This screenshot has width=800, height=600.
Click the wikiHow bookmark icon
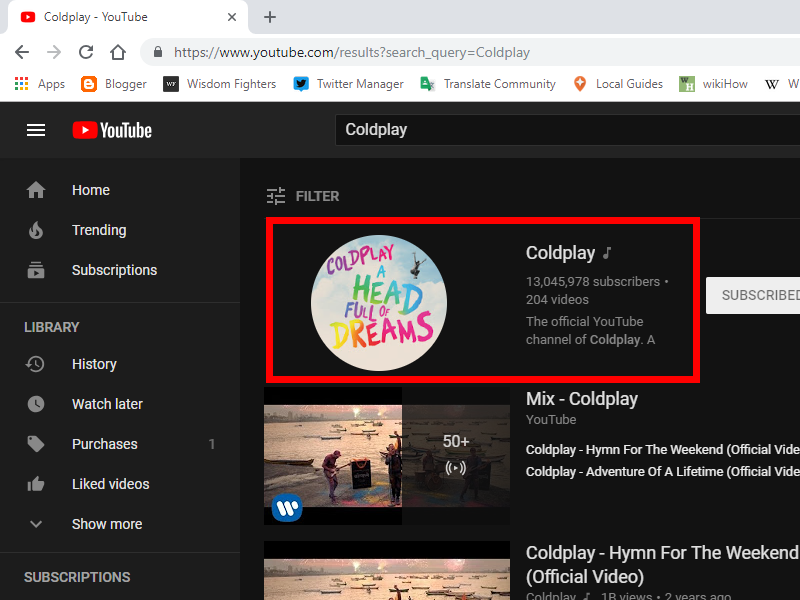tap(687, 84)
